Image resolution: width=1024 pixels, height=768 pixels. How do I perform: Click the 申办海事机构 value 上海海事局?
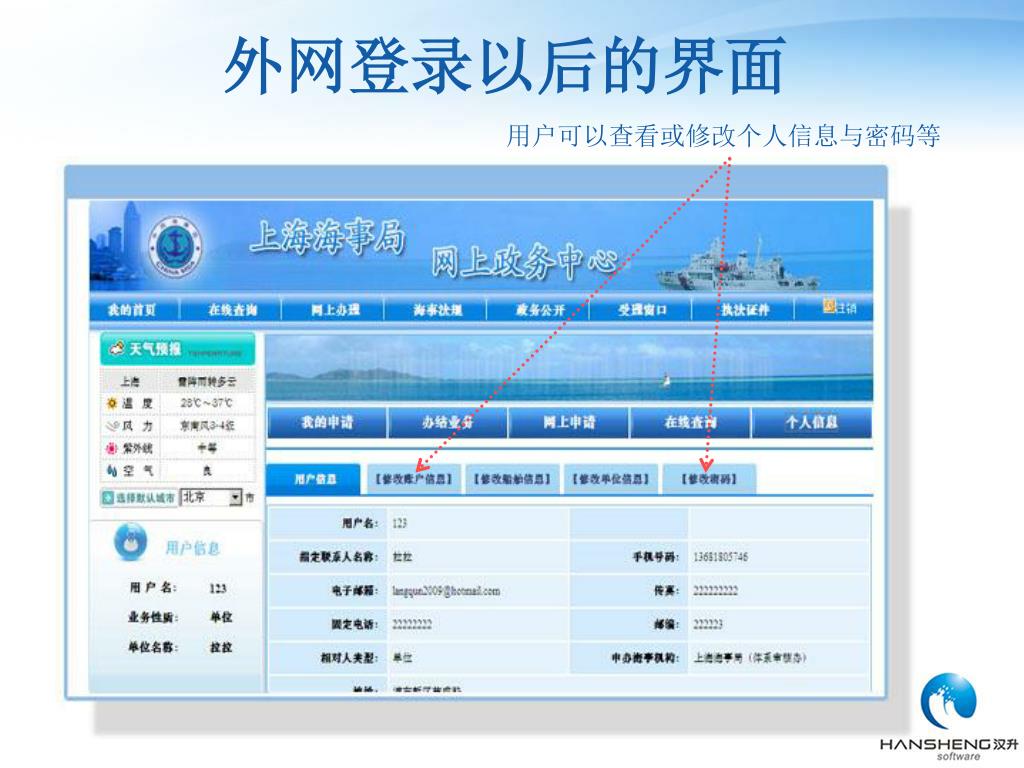point(750,658)
